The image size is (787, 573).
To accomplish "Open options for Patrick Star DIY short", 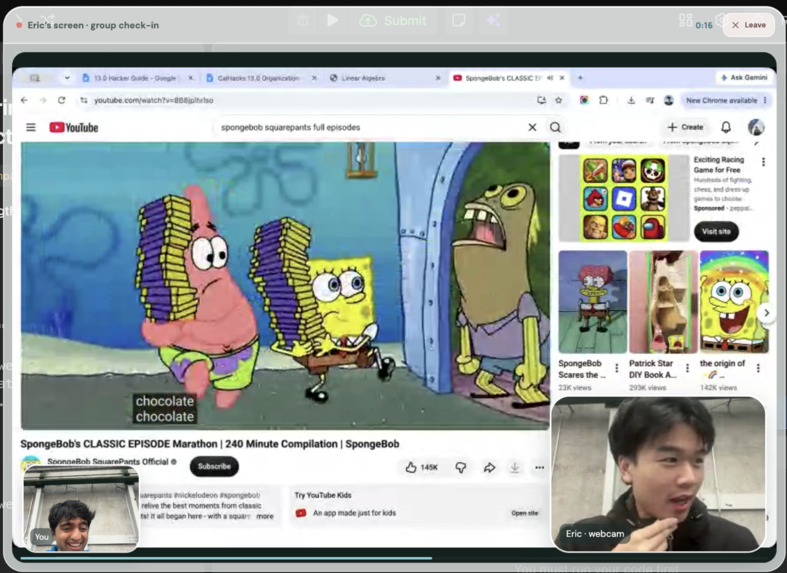I will point(688,368).
